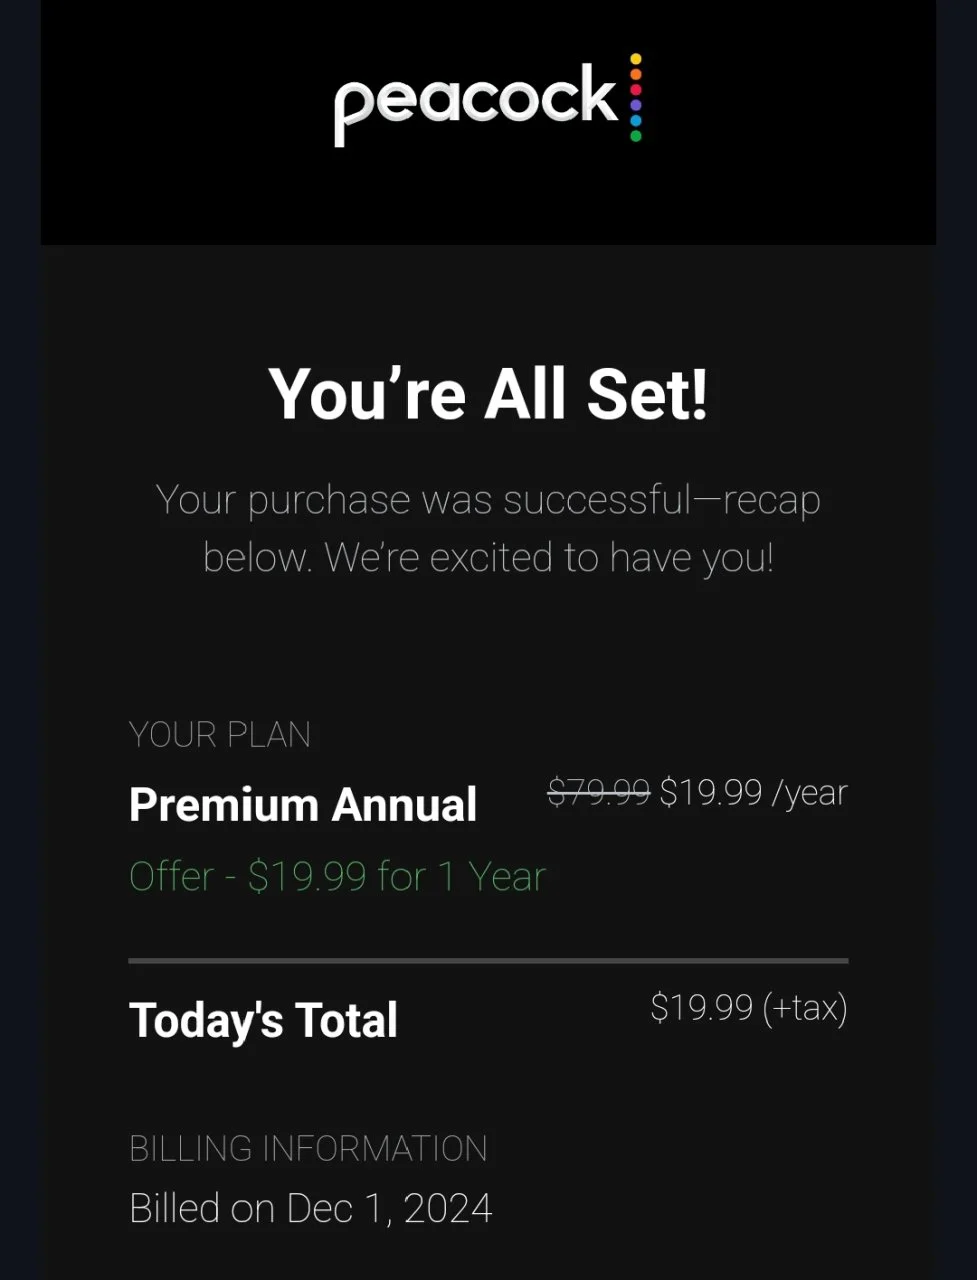Click the BILLING INFORMATION section label

click(x=308, y=1148)
